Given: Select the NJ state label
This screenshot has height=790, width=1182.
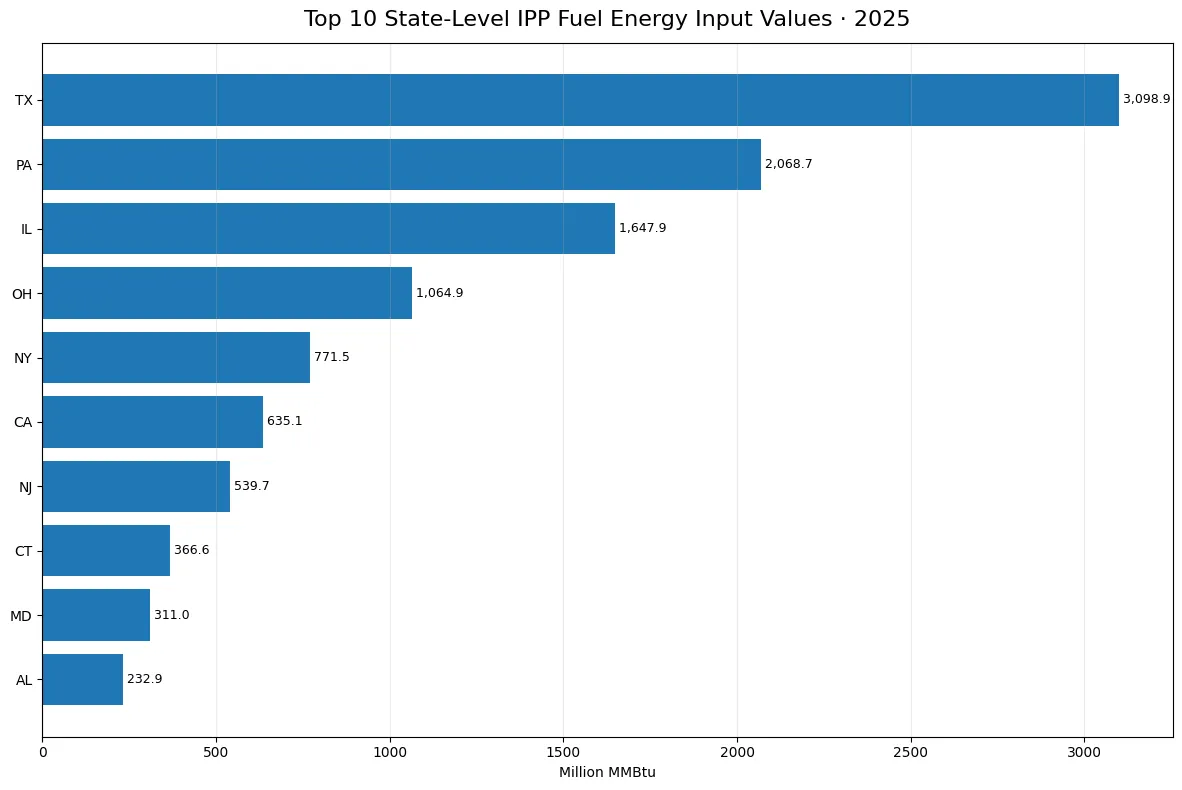Looking at the screenshot, I should point(26,487).
